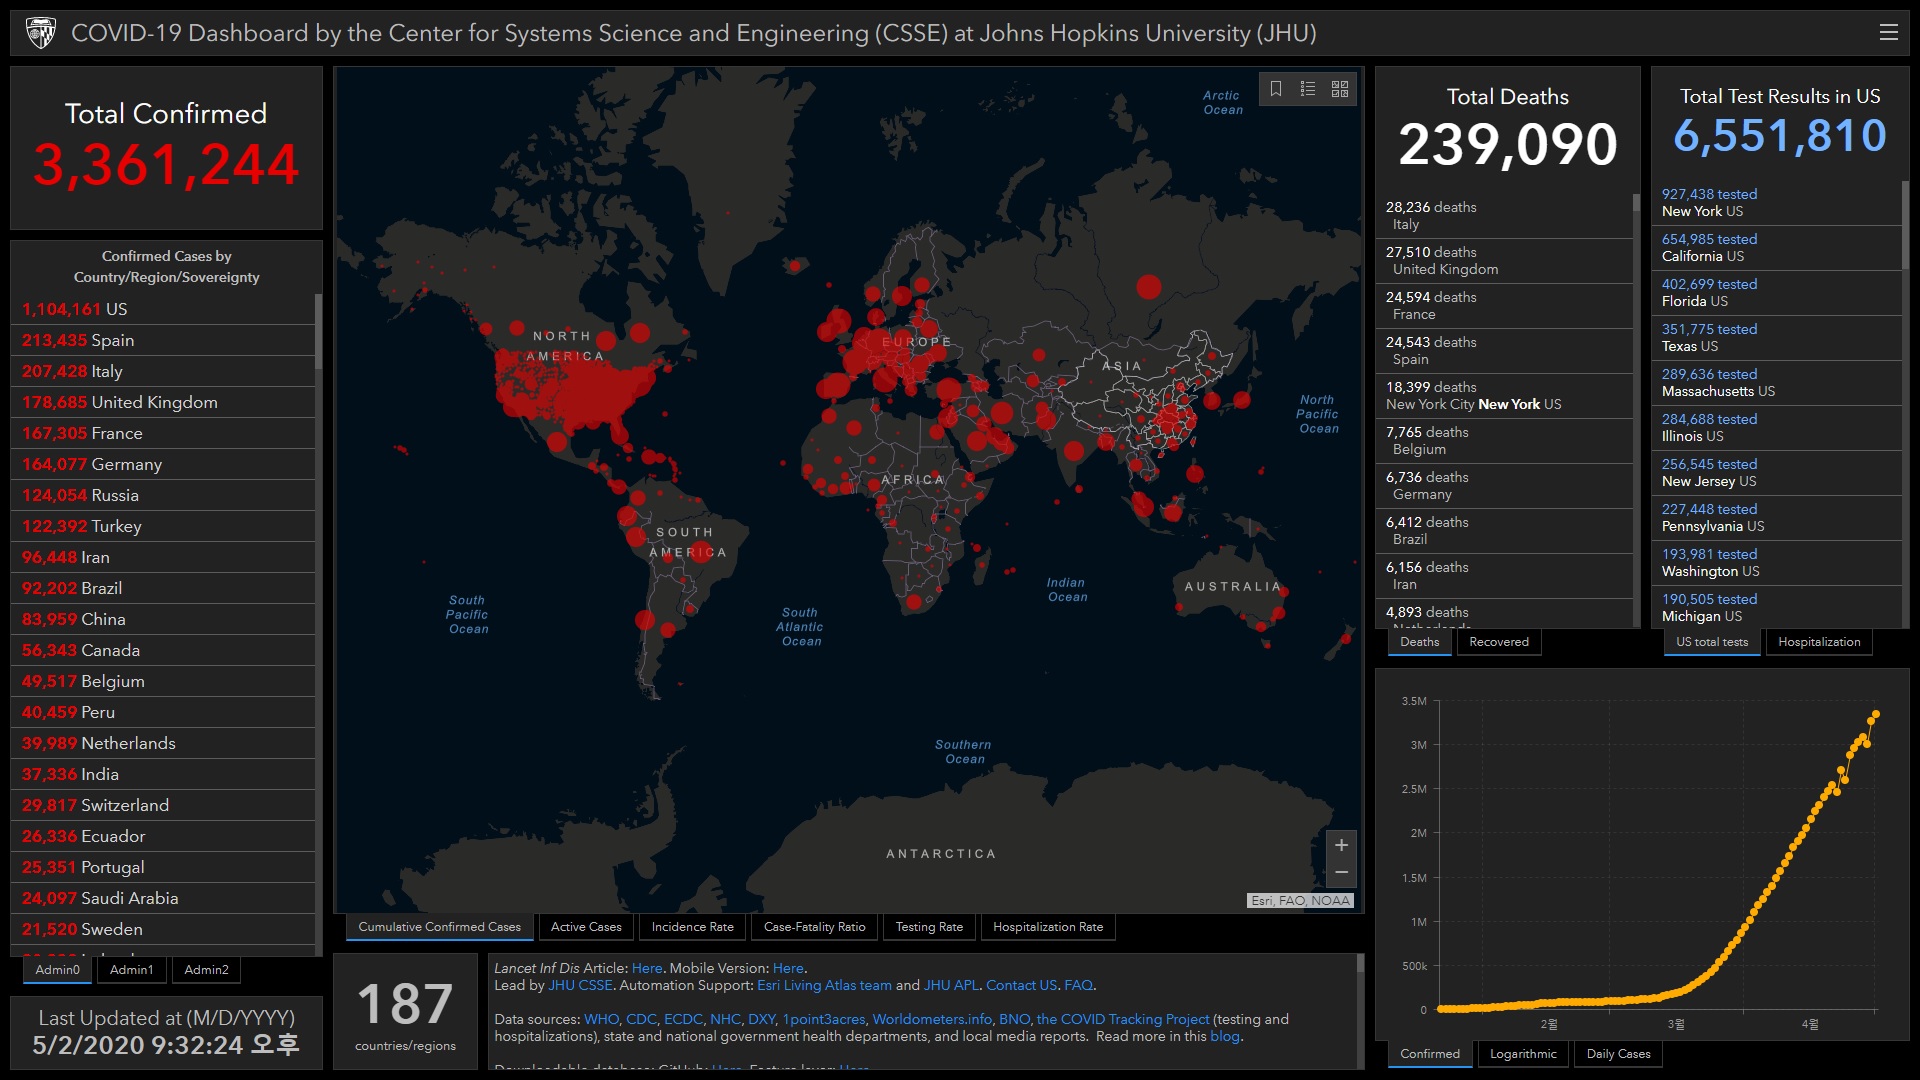1920x1080 pixels.
Task: Show the Recovered list tab
Action: pos(1499,642)
